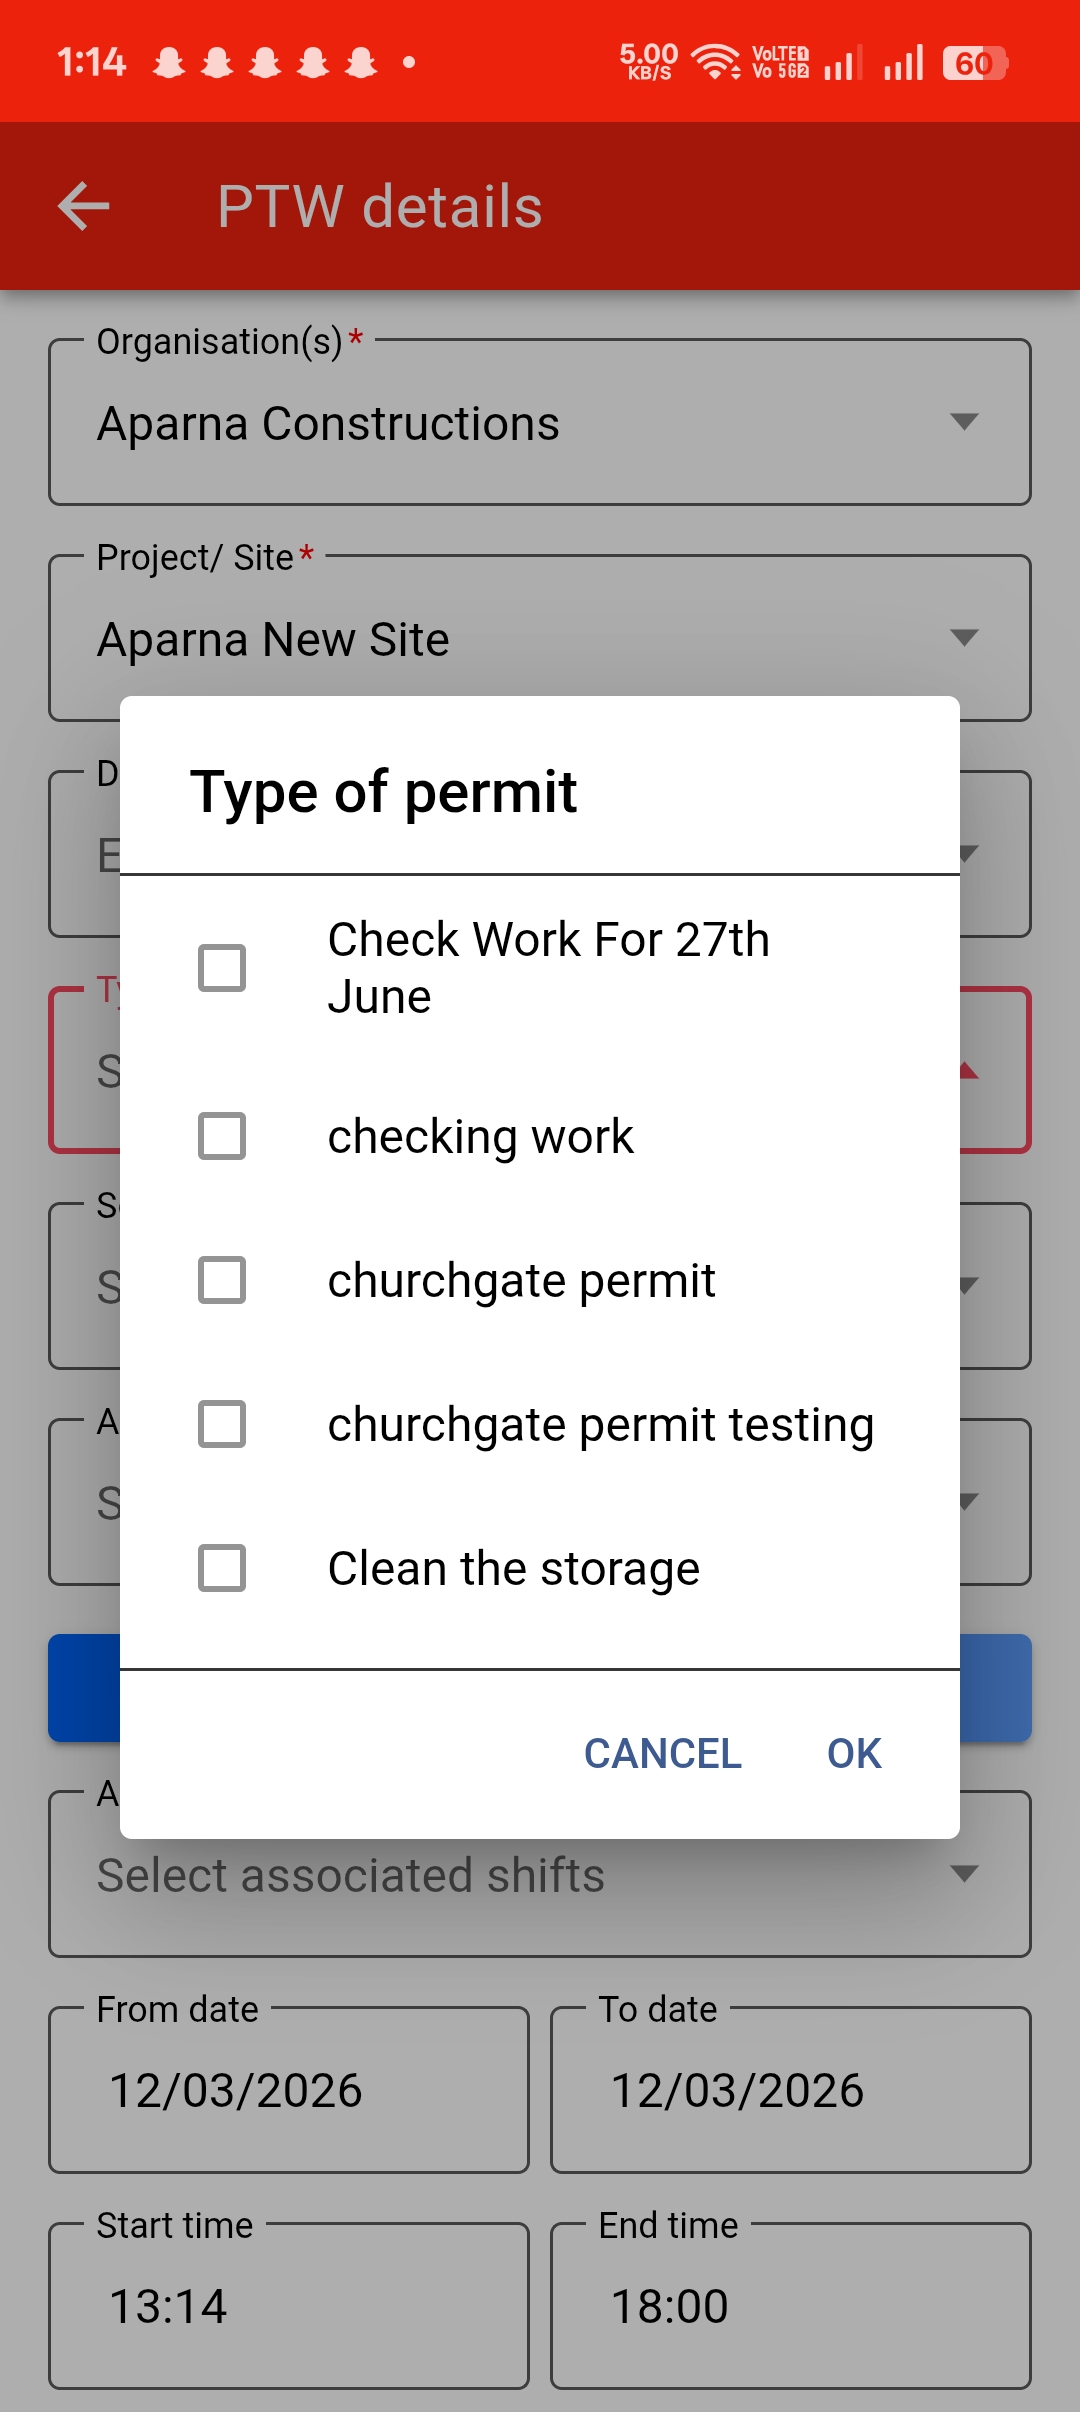Confirm permit selection with OK
This screenshot has height=2412, width=1080.
854,1753
